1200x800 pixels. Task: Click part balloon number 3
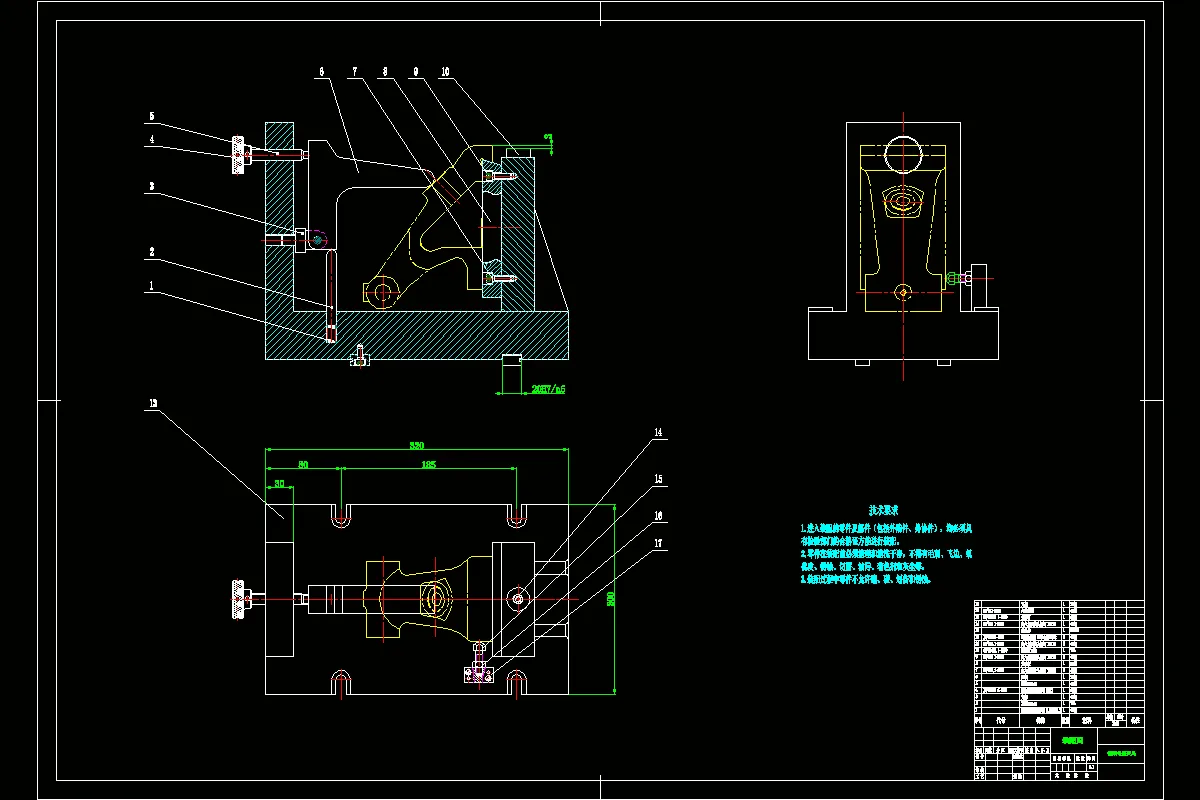pos(151,186)
